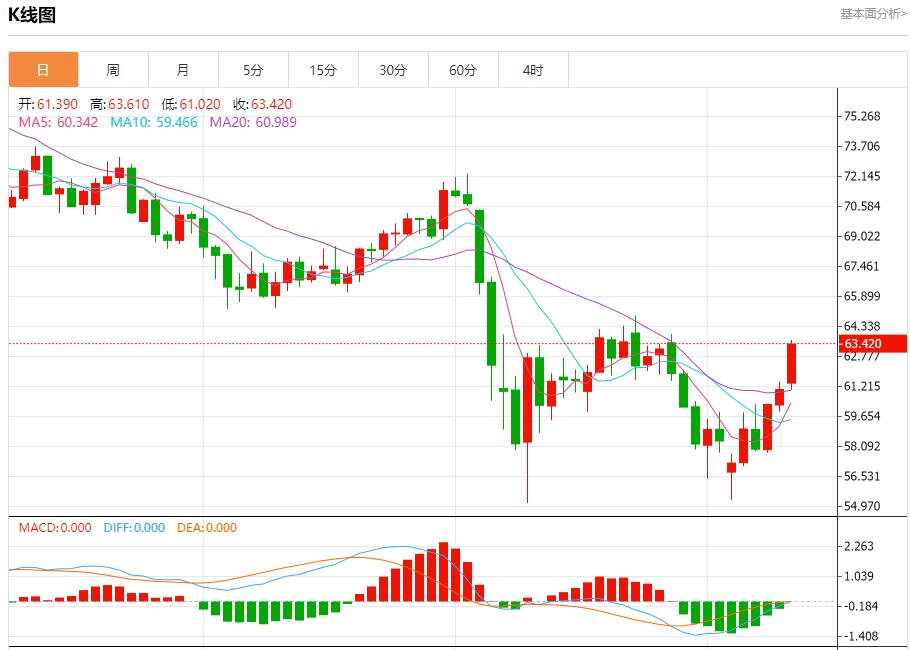Switch to the 月 monthly tab
The width and height of the screenshot is (910, 650).
pos(183,70)
